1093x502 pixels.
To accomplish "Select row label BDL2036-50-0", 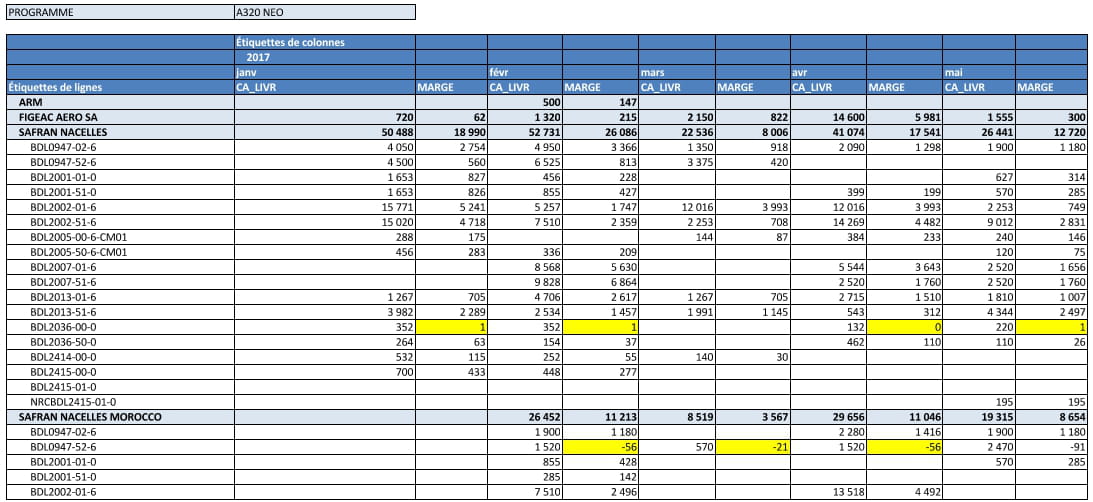I will tap(121, 341).
